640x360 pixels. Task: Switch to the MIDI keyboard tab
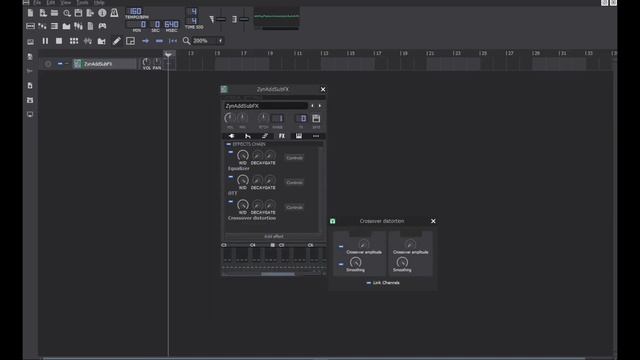point(299,136)
